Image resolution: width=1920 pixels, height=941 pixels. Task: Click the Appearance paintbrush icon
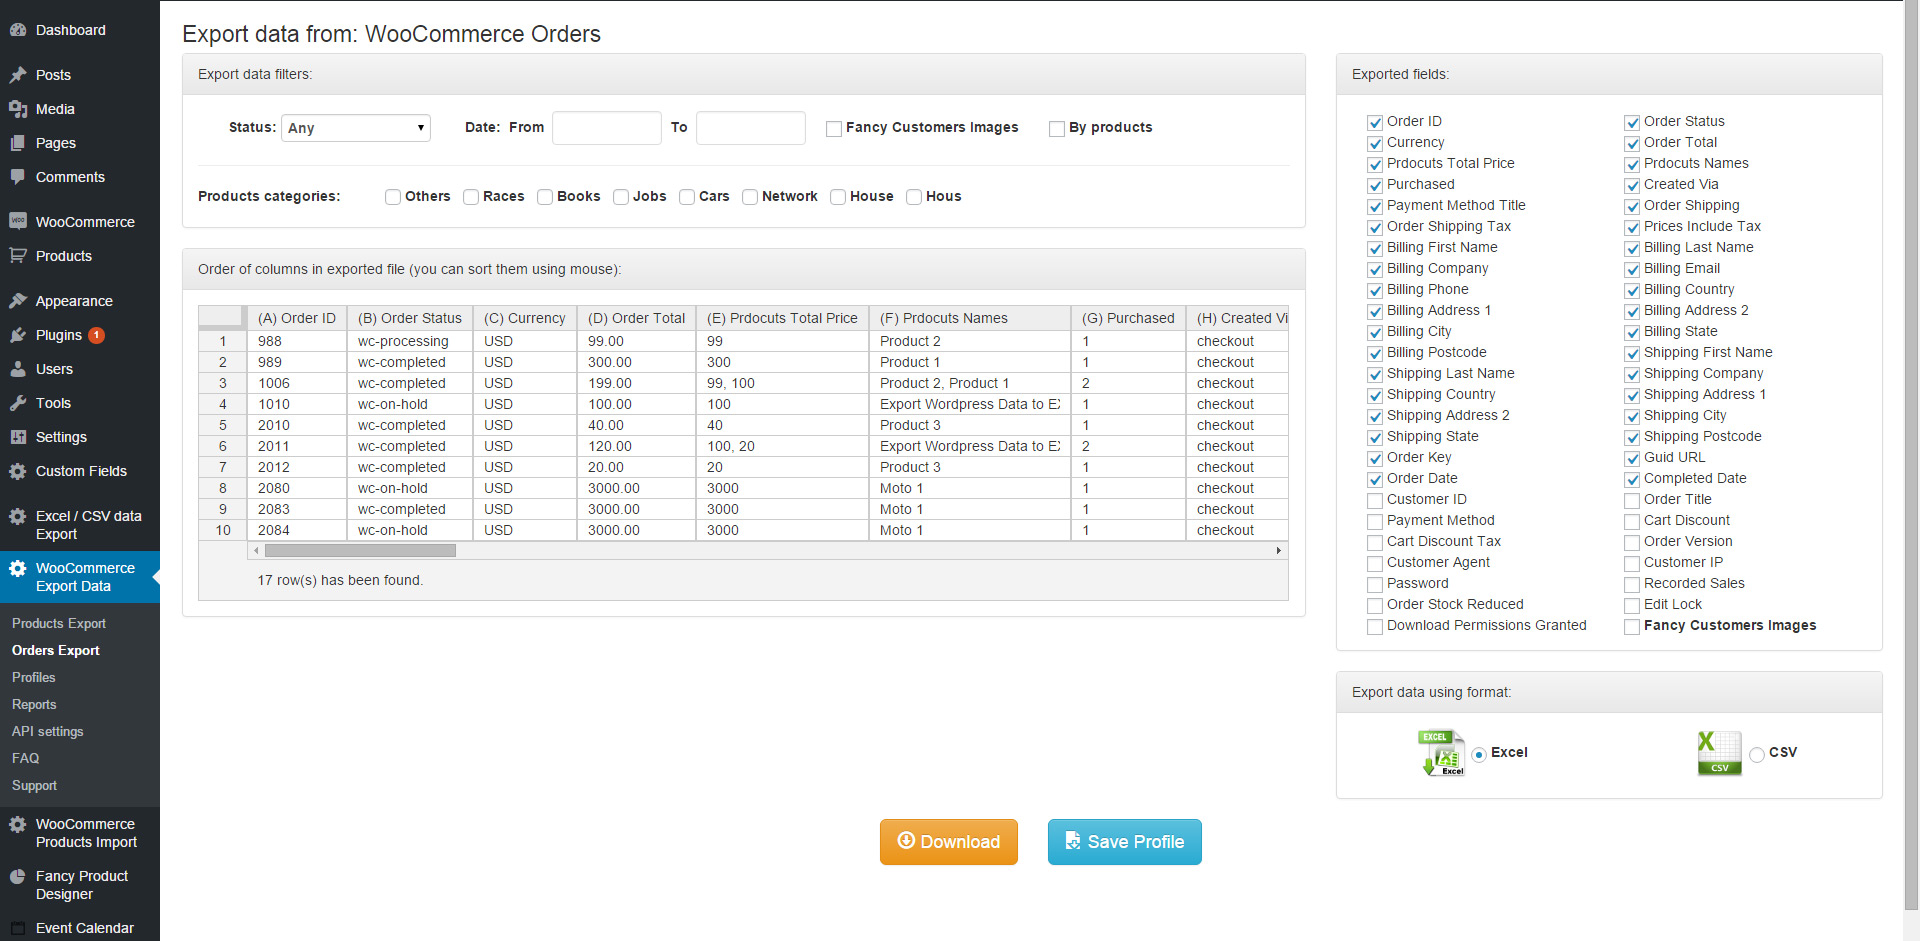point(18,301)
